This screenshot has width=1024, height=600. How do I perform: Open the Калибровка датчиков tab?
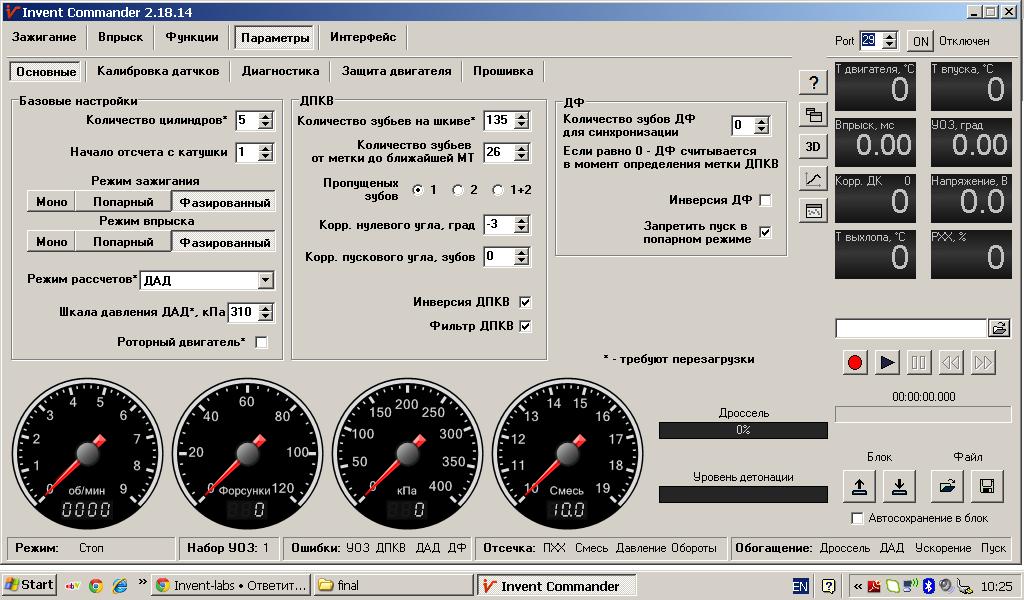[x=158, y=71]
